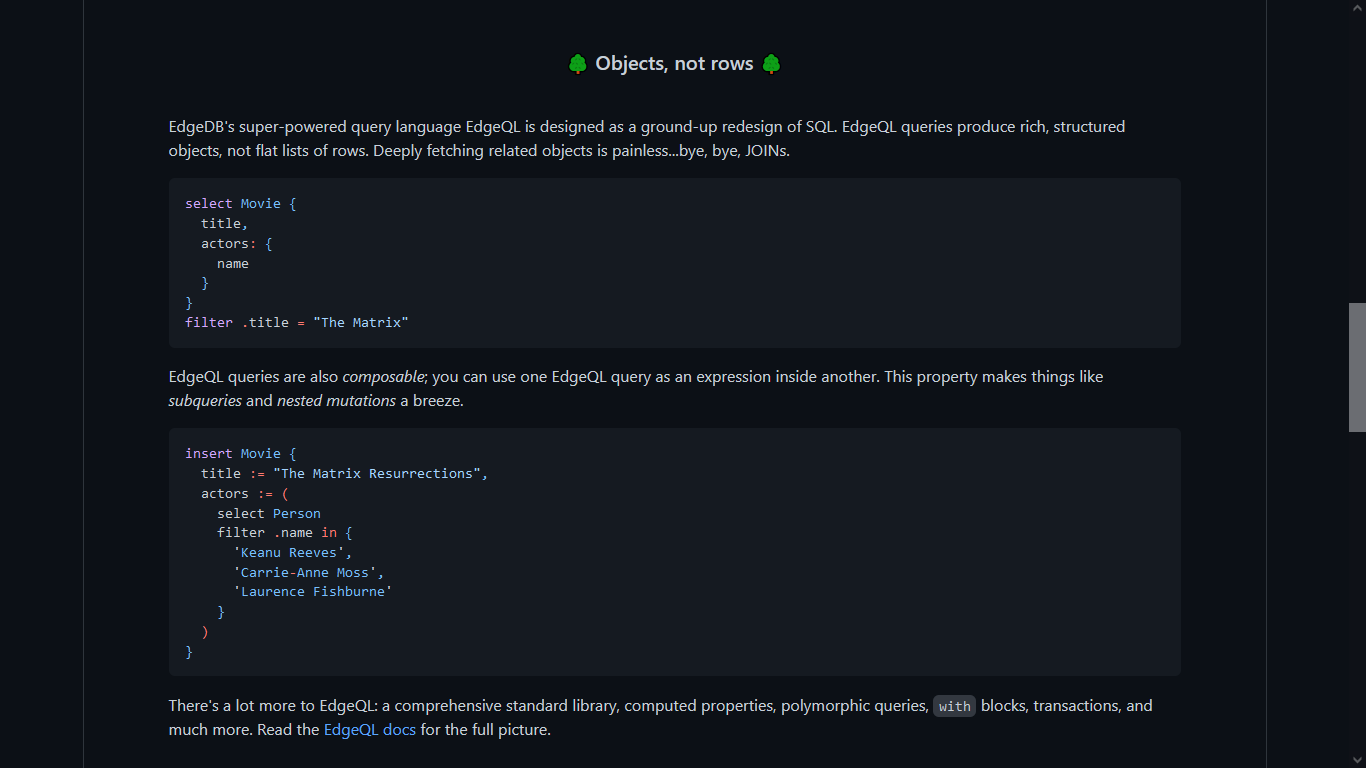Image resolution: width=1366 pixels, height=768 pixels.
Task: Click the "select Person" code line
Action: point(269,514)
